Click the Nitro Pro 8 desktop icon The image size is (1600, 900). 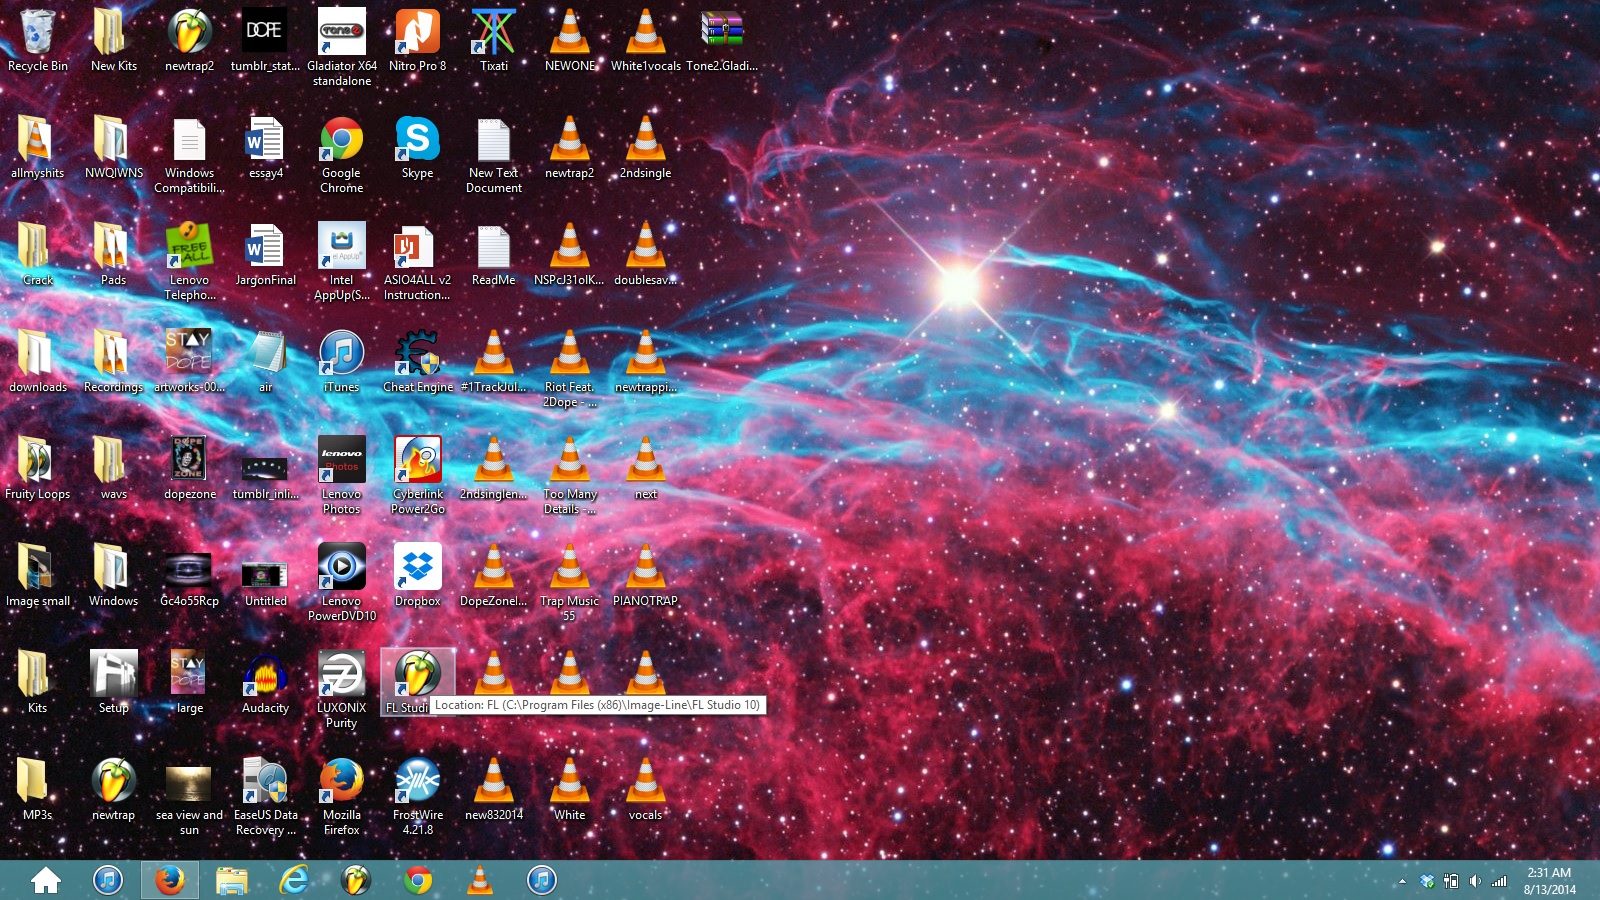(x=417, y=35)
